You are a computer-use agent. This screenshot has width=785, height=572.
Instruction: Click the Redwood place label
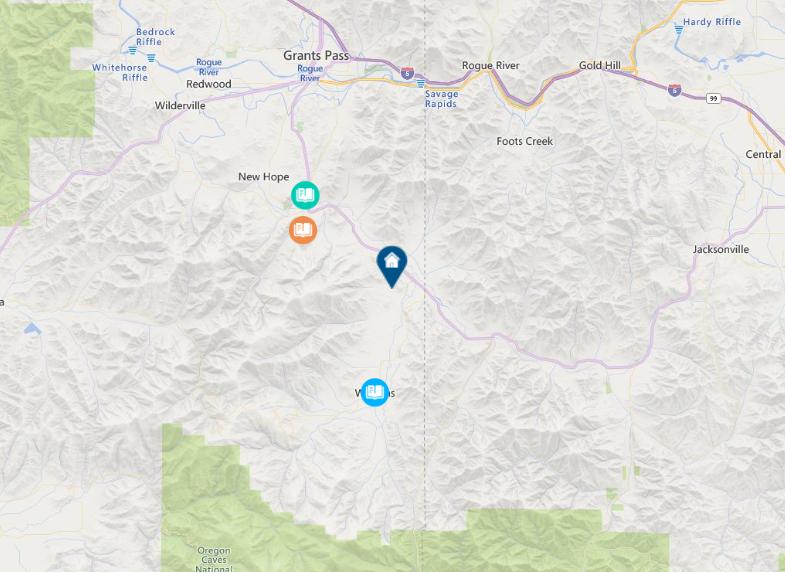pyautogui.click(x=209, y=84)
